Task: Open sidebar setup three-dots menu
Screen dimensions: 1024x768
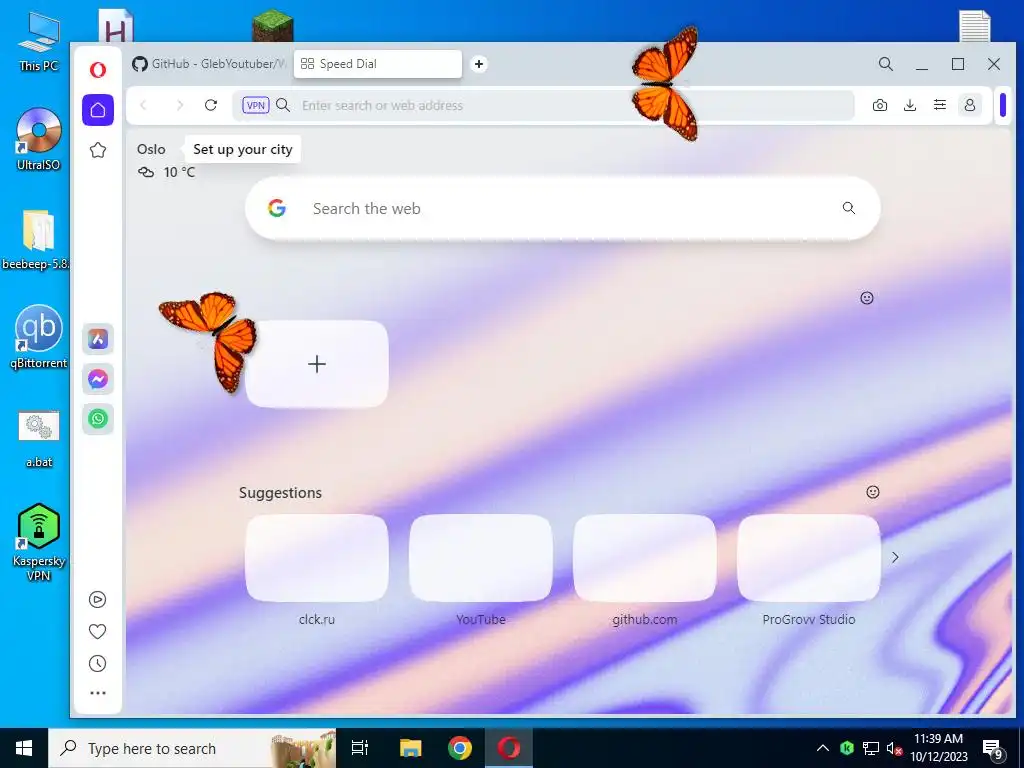Action: (97, 693)
